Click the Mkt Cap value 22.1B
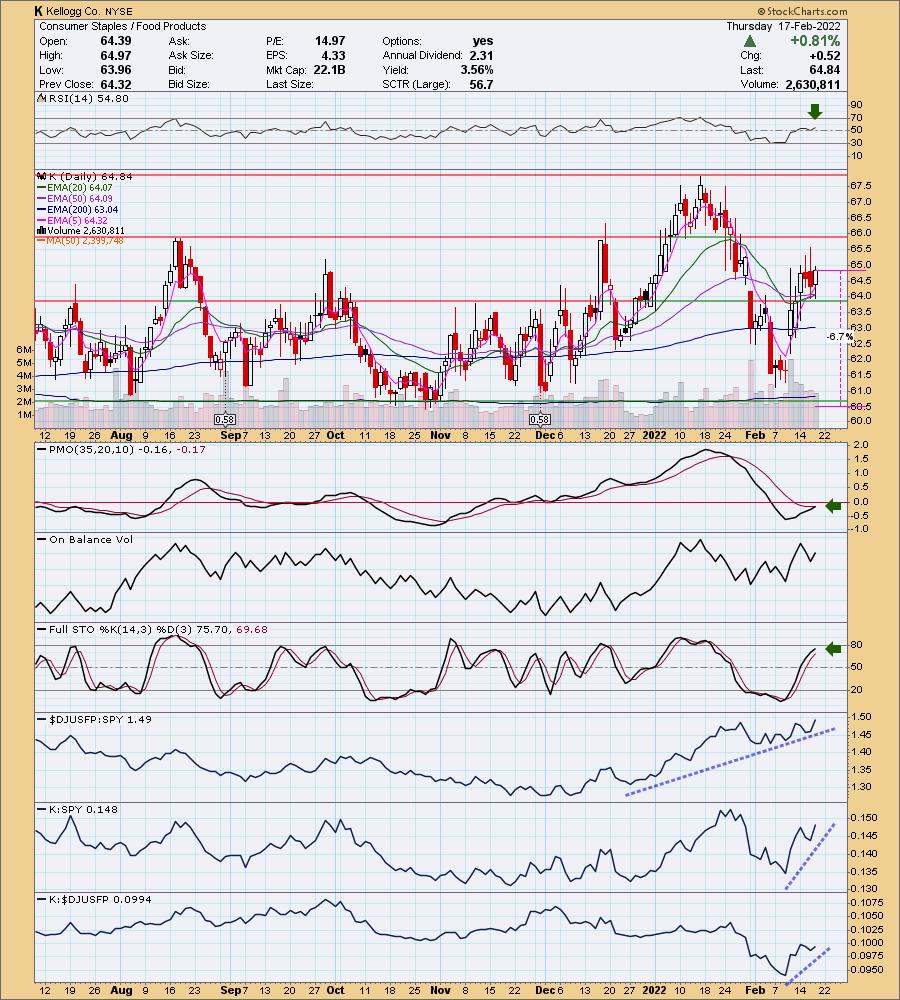The width and height of the screenshot is (900, 1000). pos(329,70)
